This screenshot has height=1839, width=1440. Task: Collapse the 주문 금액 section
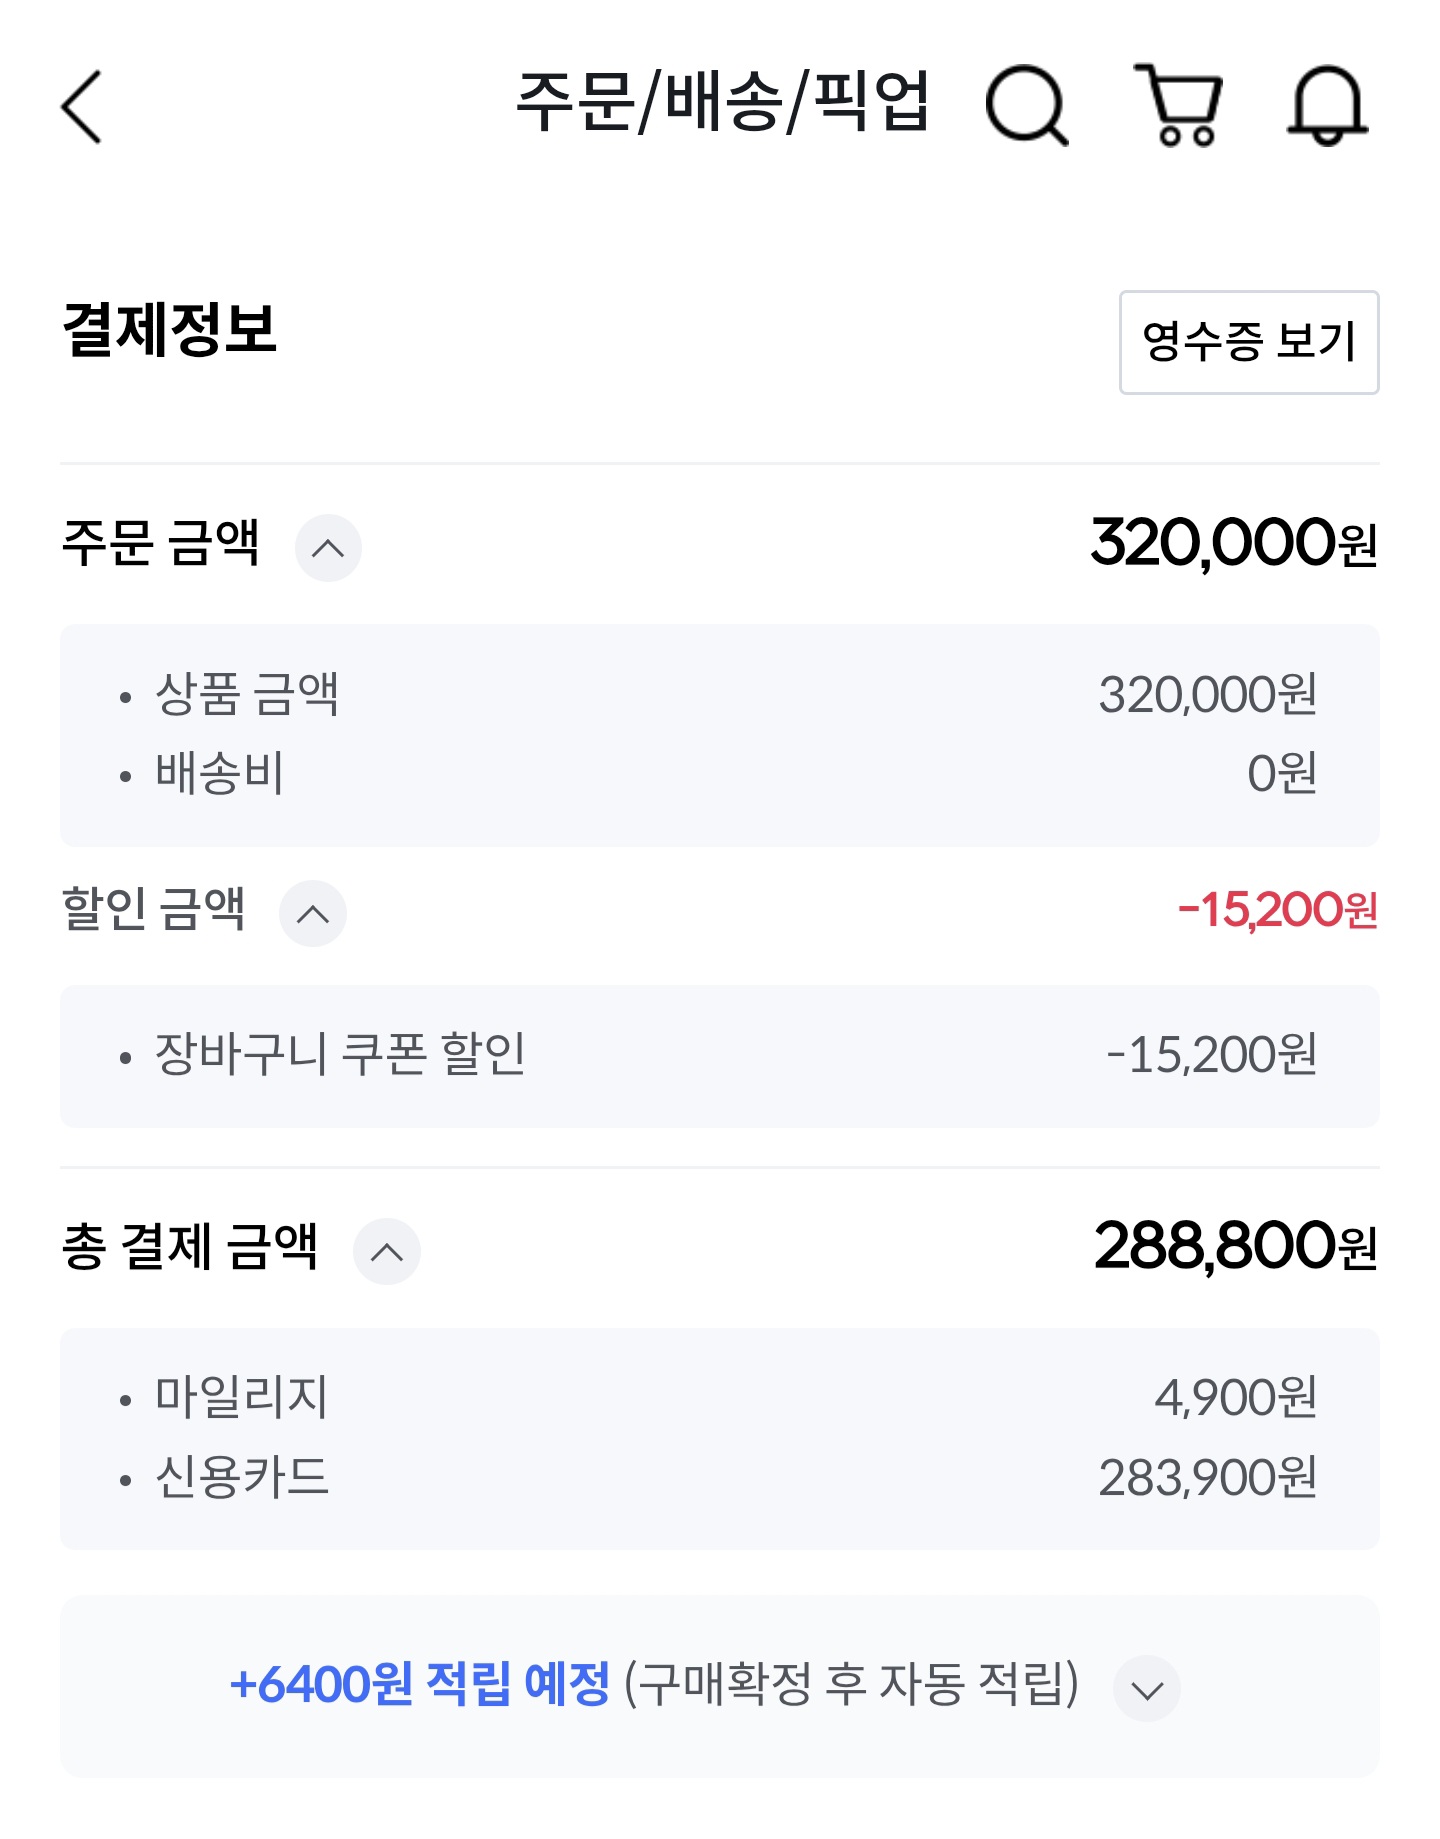tap(328, 548)
